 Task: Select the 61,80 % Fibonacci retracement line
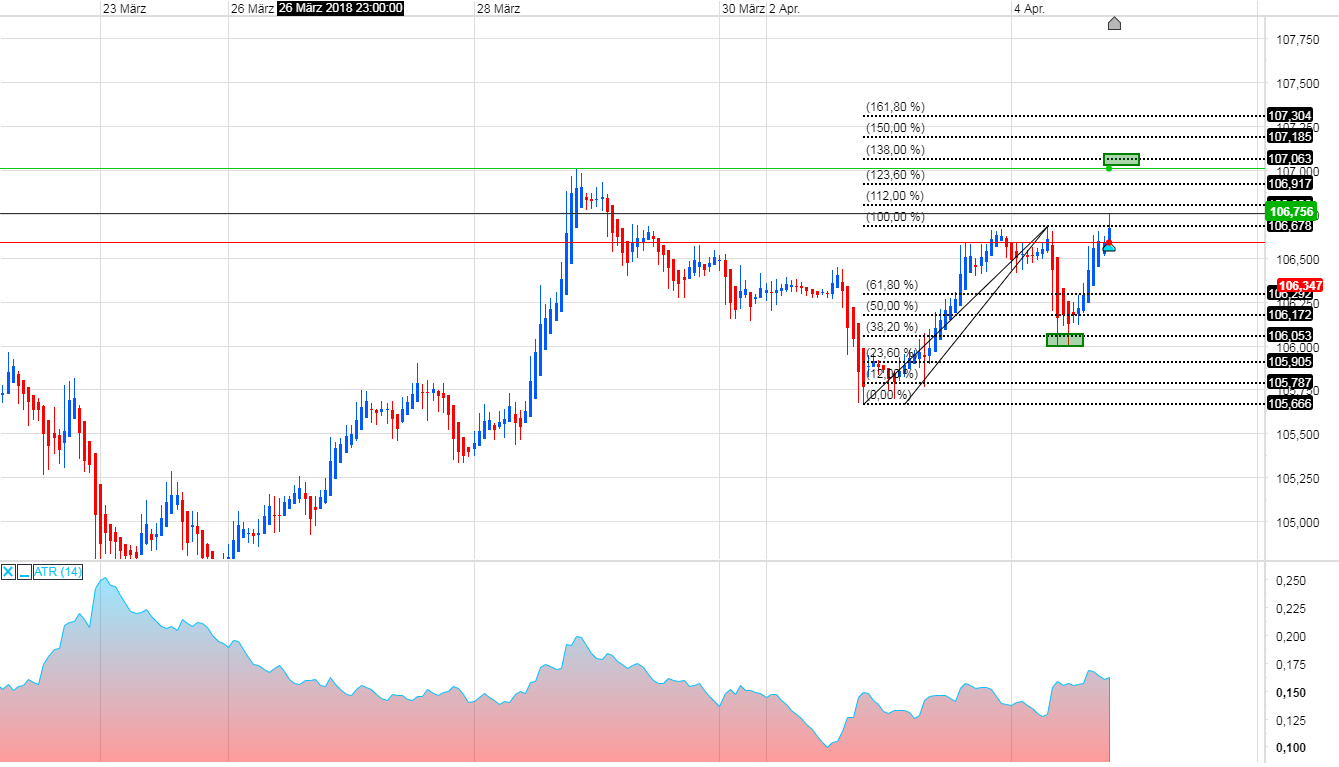[891, 285]
